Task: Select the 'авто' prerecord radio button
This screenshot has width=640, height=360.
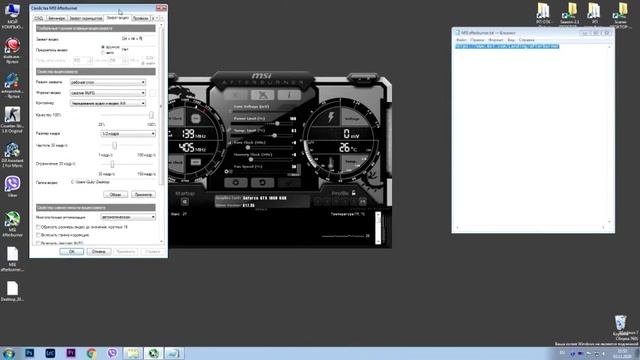Action: [103, 53]
